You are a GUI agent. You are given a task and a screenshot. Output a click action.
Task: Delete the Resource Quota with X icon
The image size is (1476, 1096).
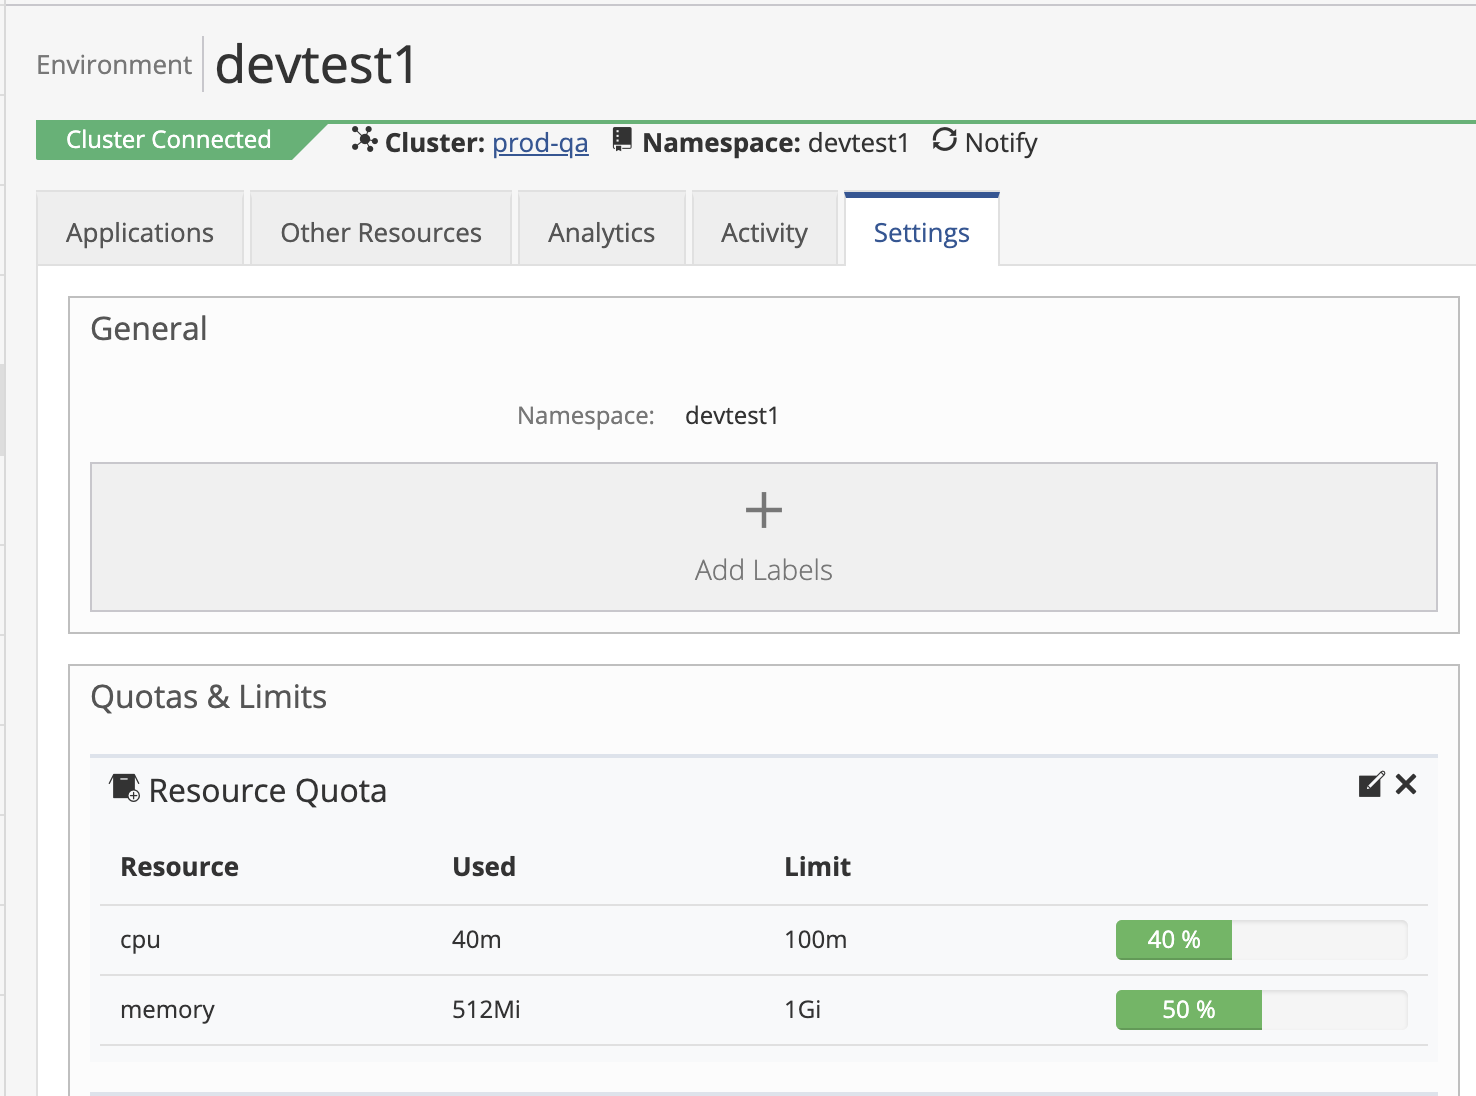coord(1406,785)
